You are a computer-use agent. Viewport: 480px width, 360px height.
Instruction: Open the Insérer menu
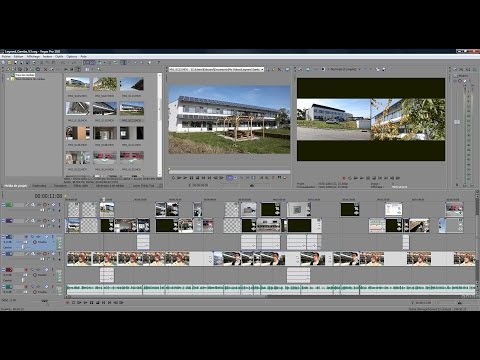47,56
